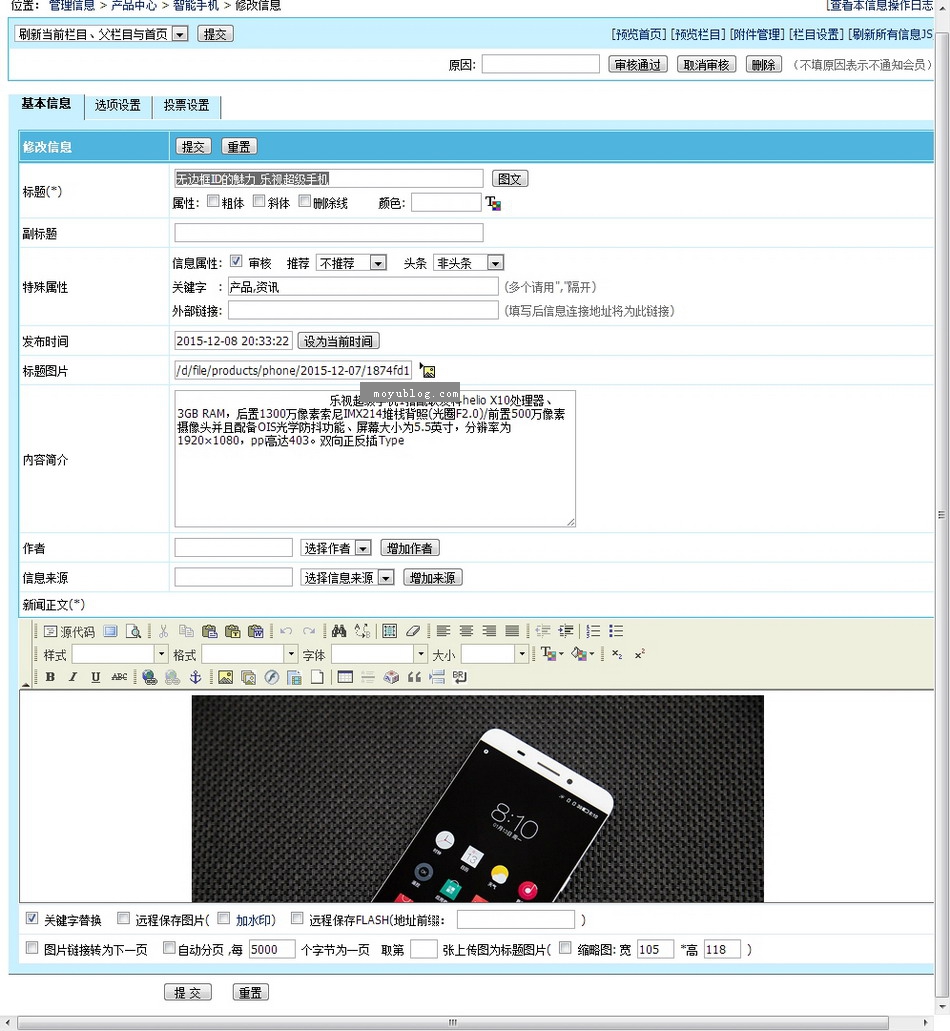Open the title color picker icon

pos(493,203)
